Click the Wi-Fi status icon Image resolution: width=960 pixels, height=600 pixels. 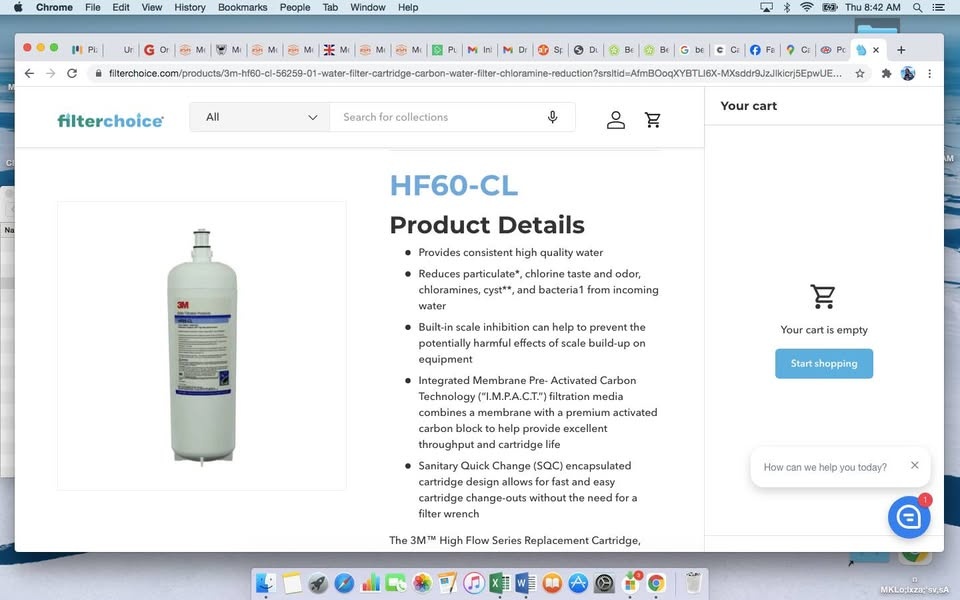coord(807,7)
